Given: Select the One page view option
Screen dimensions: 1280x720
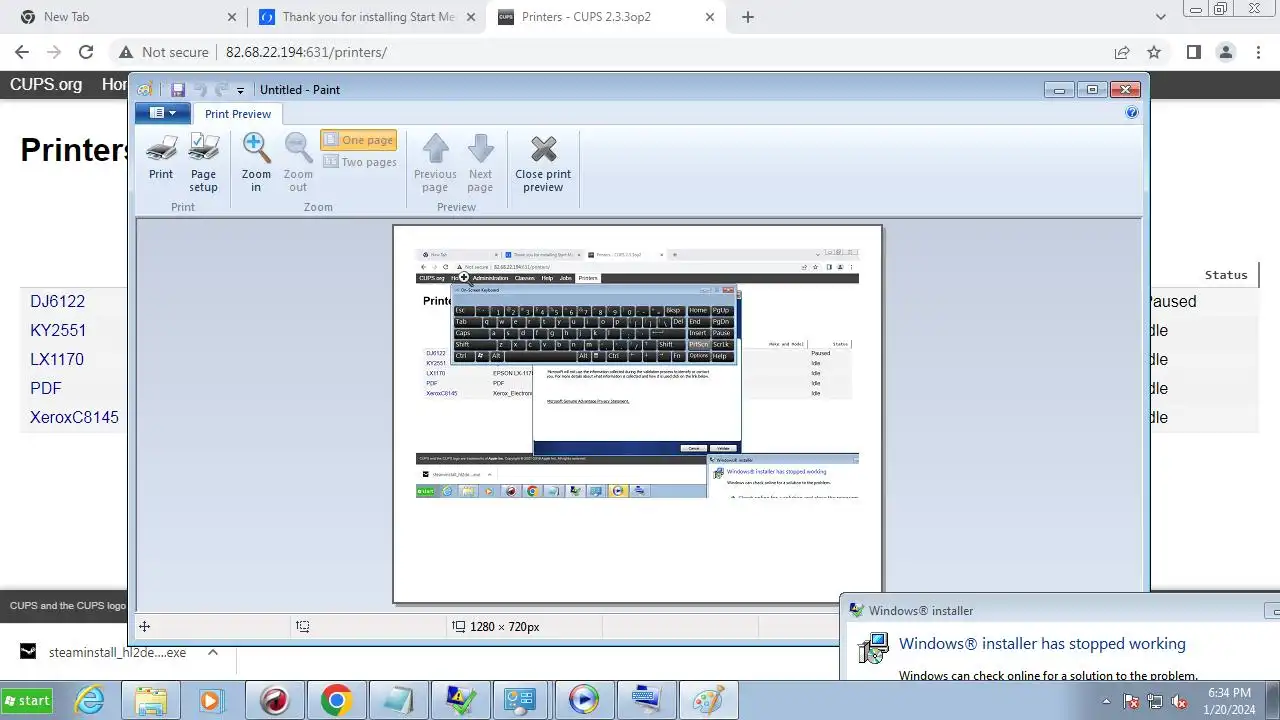Looking at the screenshot, I should click(x=359, y=140).
